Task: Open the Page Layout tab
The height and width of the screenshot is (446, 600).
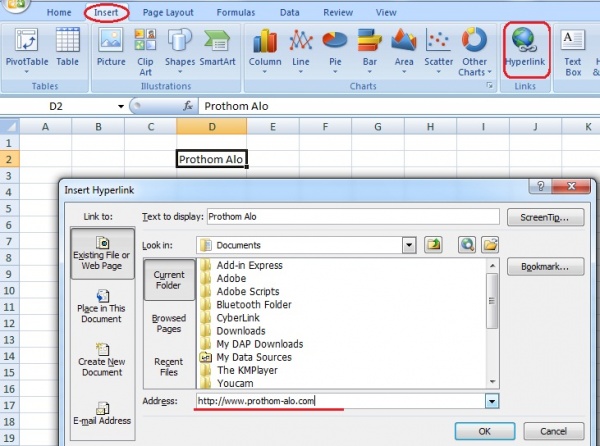Action: tap(168, 13)
